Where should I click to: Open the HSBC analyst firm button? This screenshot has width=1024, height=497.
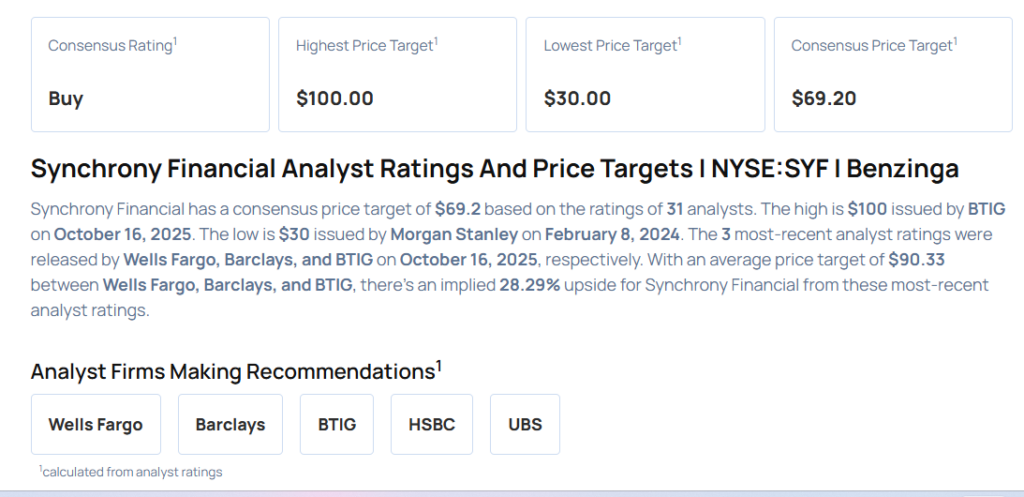(432, 424)
